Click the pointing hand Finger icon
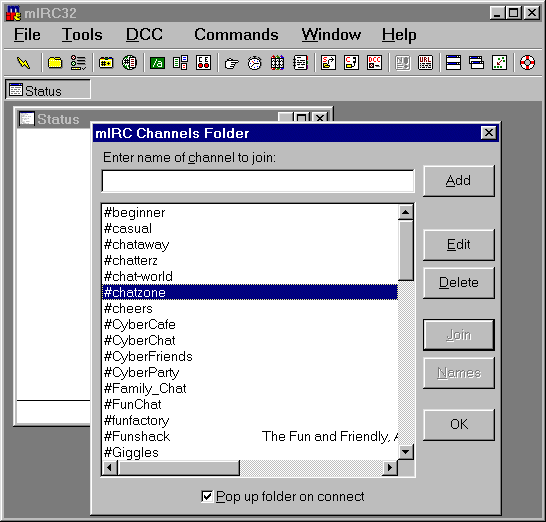546x522 pixels. tap(231, 63)
